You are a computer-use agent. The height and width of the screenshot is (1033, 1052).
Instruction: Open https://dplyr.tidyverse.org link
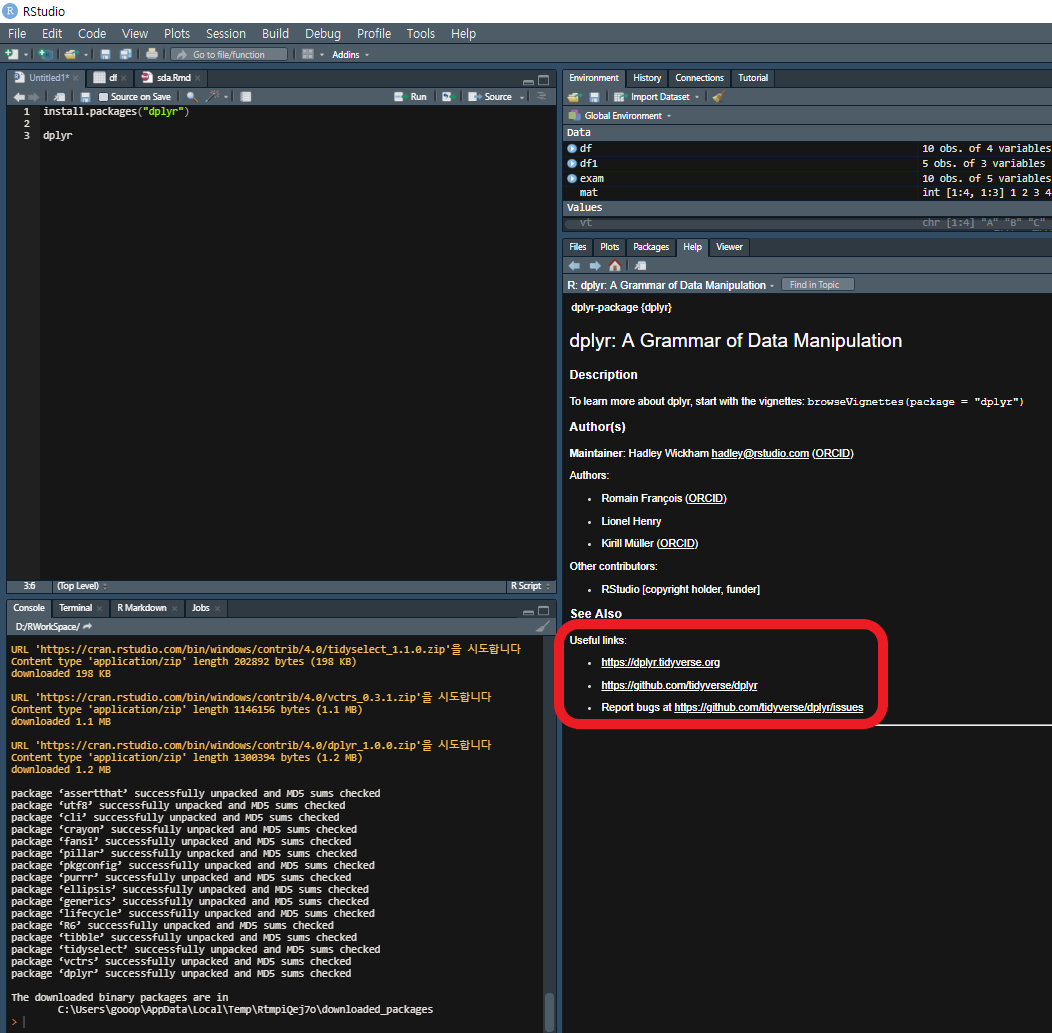pos(660,663)
